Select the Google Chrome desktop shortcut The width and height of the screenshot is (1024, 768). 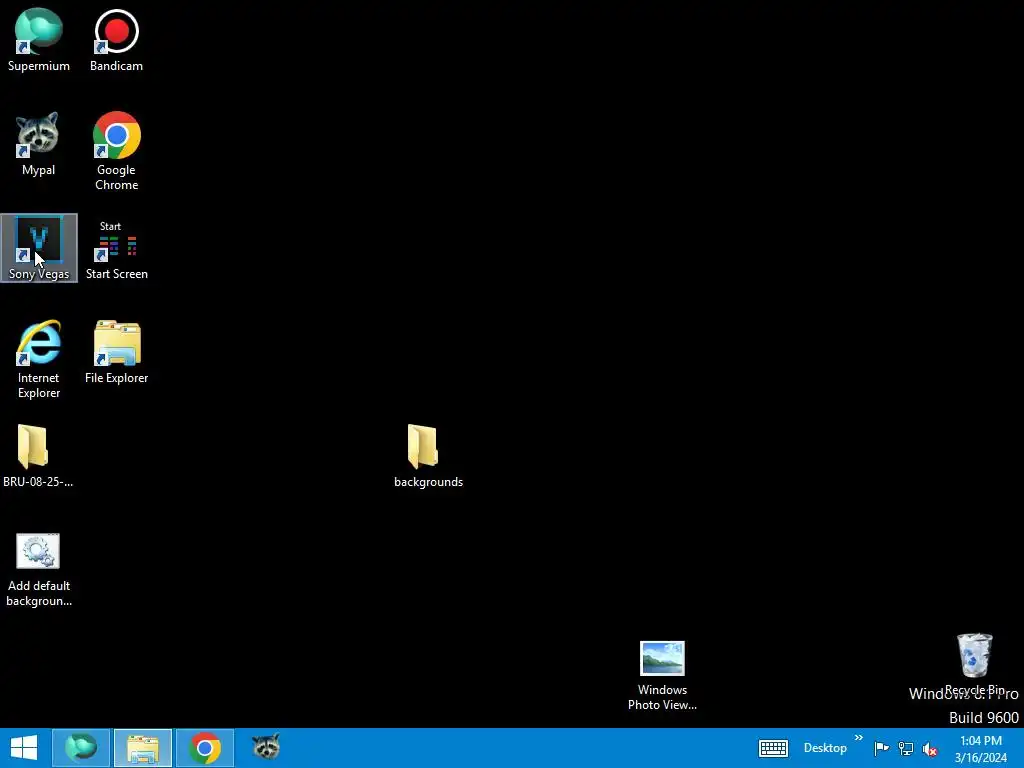pos(116,151)
